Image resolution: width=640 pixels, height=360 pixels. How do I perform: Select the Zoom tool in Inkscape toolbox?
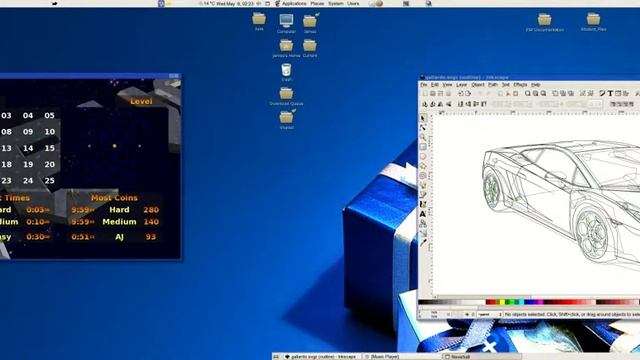tap(423, 138)
